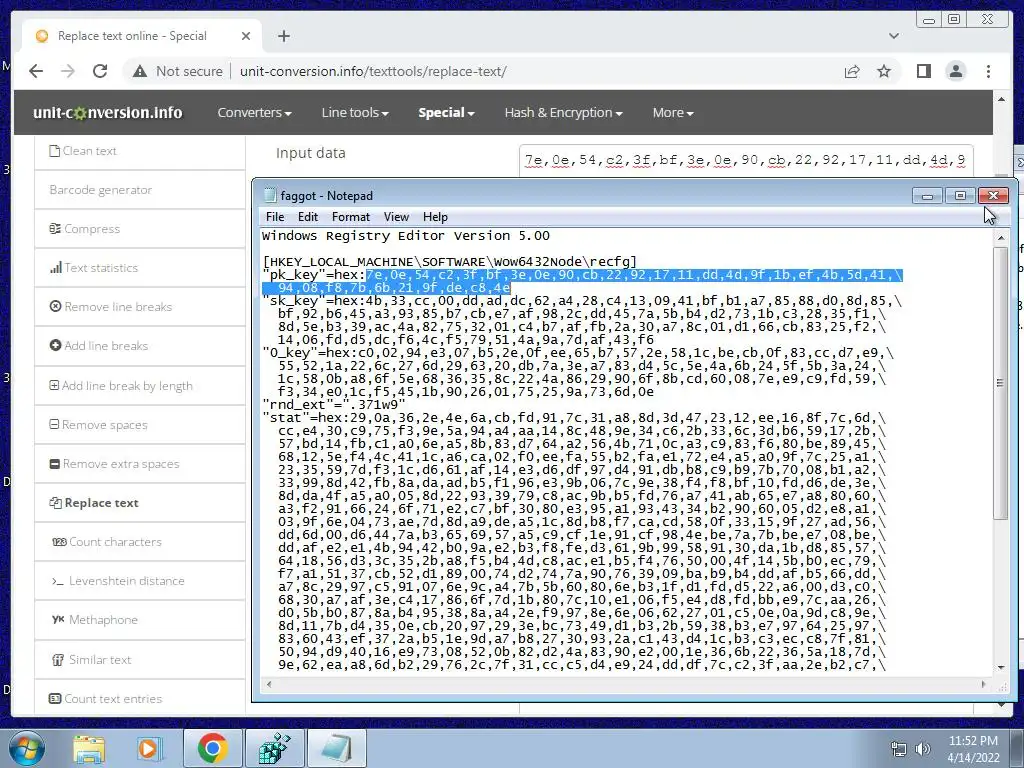Open the media player taskbar icon
Image resolution: width=1024 pixels, height=768 pixels.
[148, 748]
